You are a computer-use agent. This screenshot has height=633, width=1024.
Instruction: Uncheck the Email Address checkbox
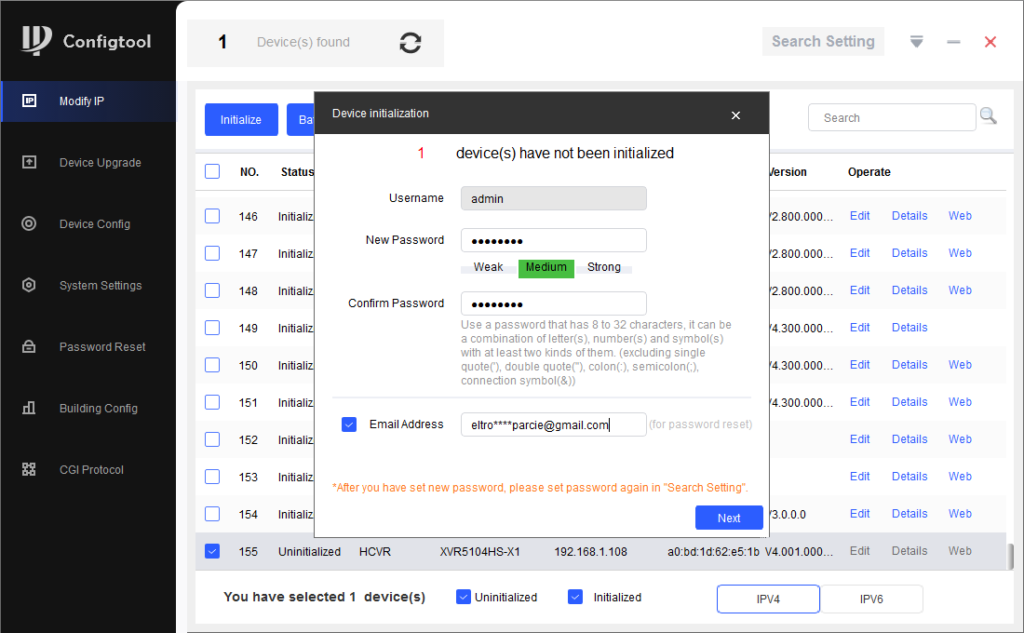click(x=349, y=425)
